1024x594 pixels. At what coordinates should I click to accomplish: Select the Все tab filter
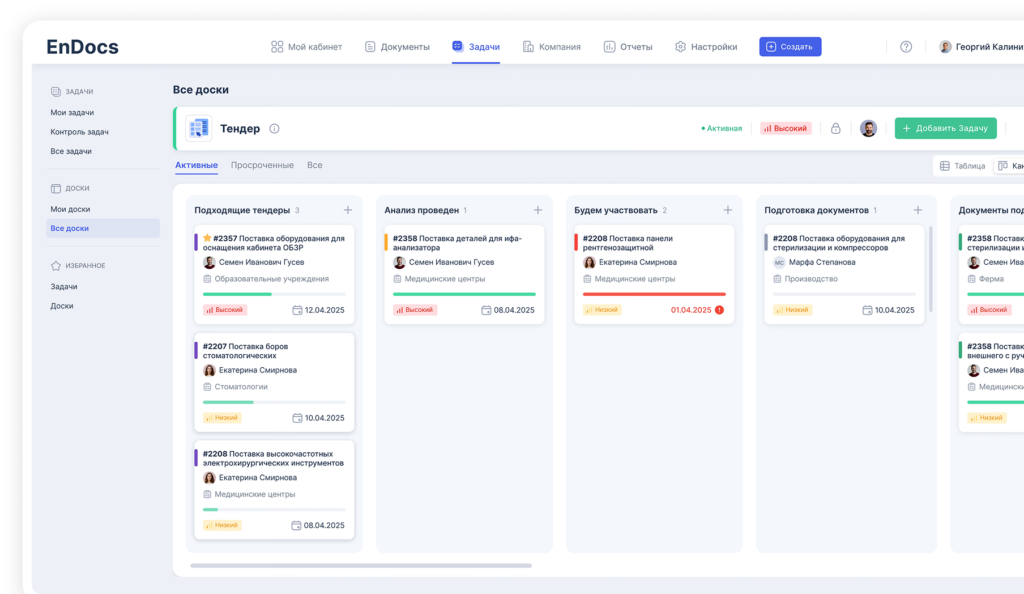click(315, 165)
